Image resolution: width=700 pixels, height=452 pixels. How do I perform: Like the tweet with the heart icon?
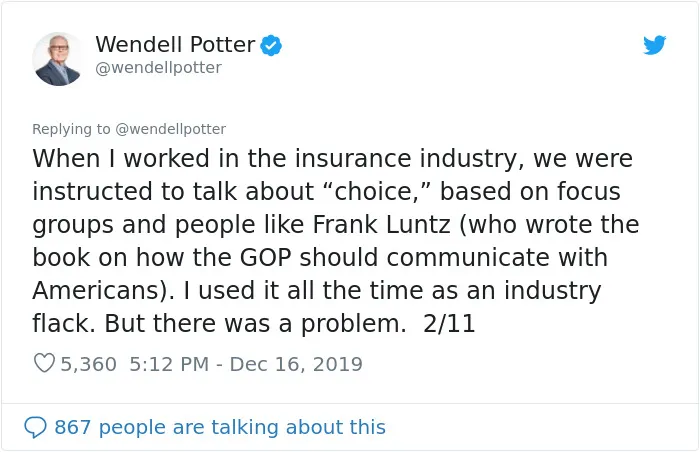click(44, 363)
